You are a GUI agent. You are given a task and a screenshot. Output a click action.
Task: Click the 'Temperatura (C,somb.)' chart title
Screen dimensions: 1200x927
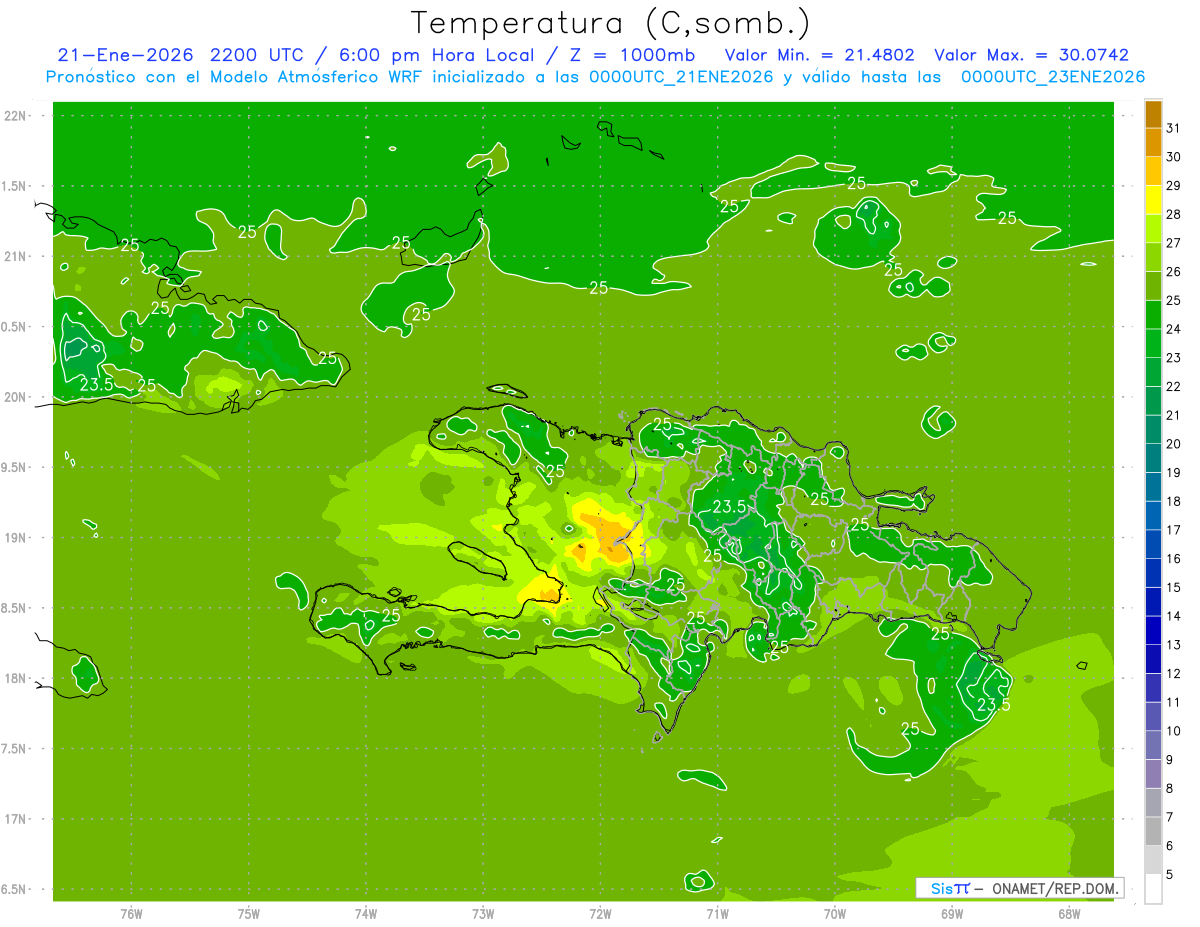click(611, 23)
